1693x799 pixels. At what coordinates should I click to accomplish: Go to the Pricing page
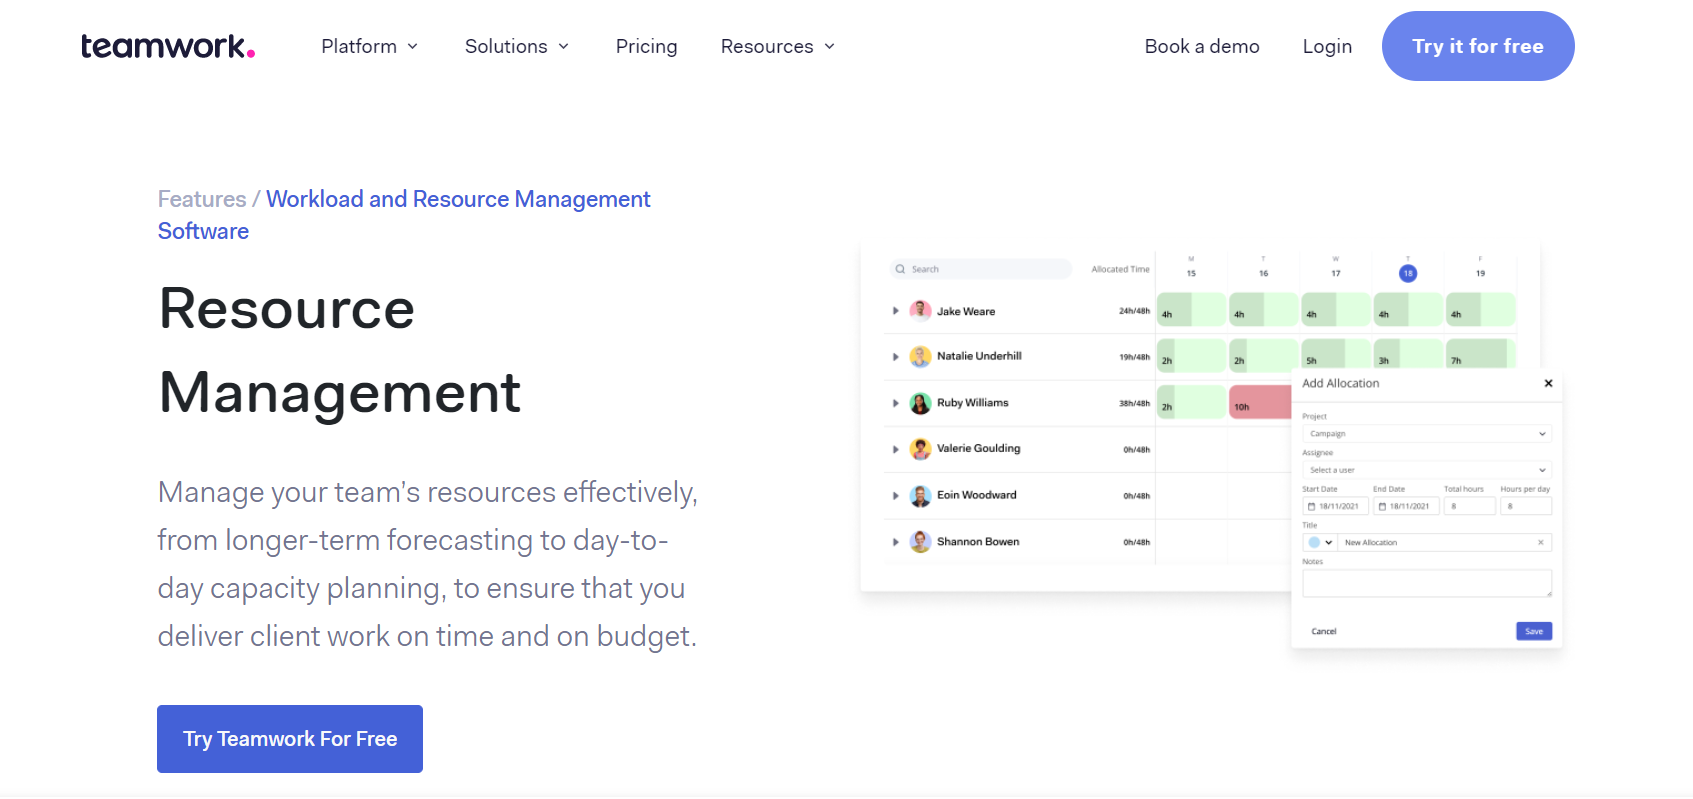coord(646,46)
